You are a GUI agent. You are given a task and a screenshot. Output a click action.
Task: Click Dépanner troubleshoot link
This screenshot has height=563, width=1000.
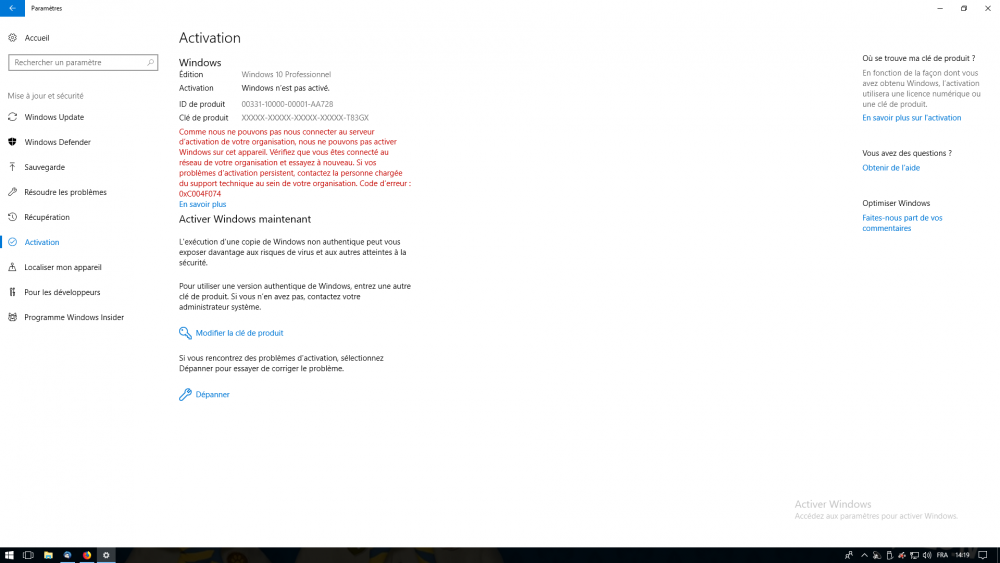pos(212,395)
